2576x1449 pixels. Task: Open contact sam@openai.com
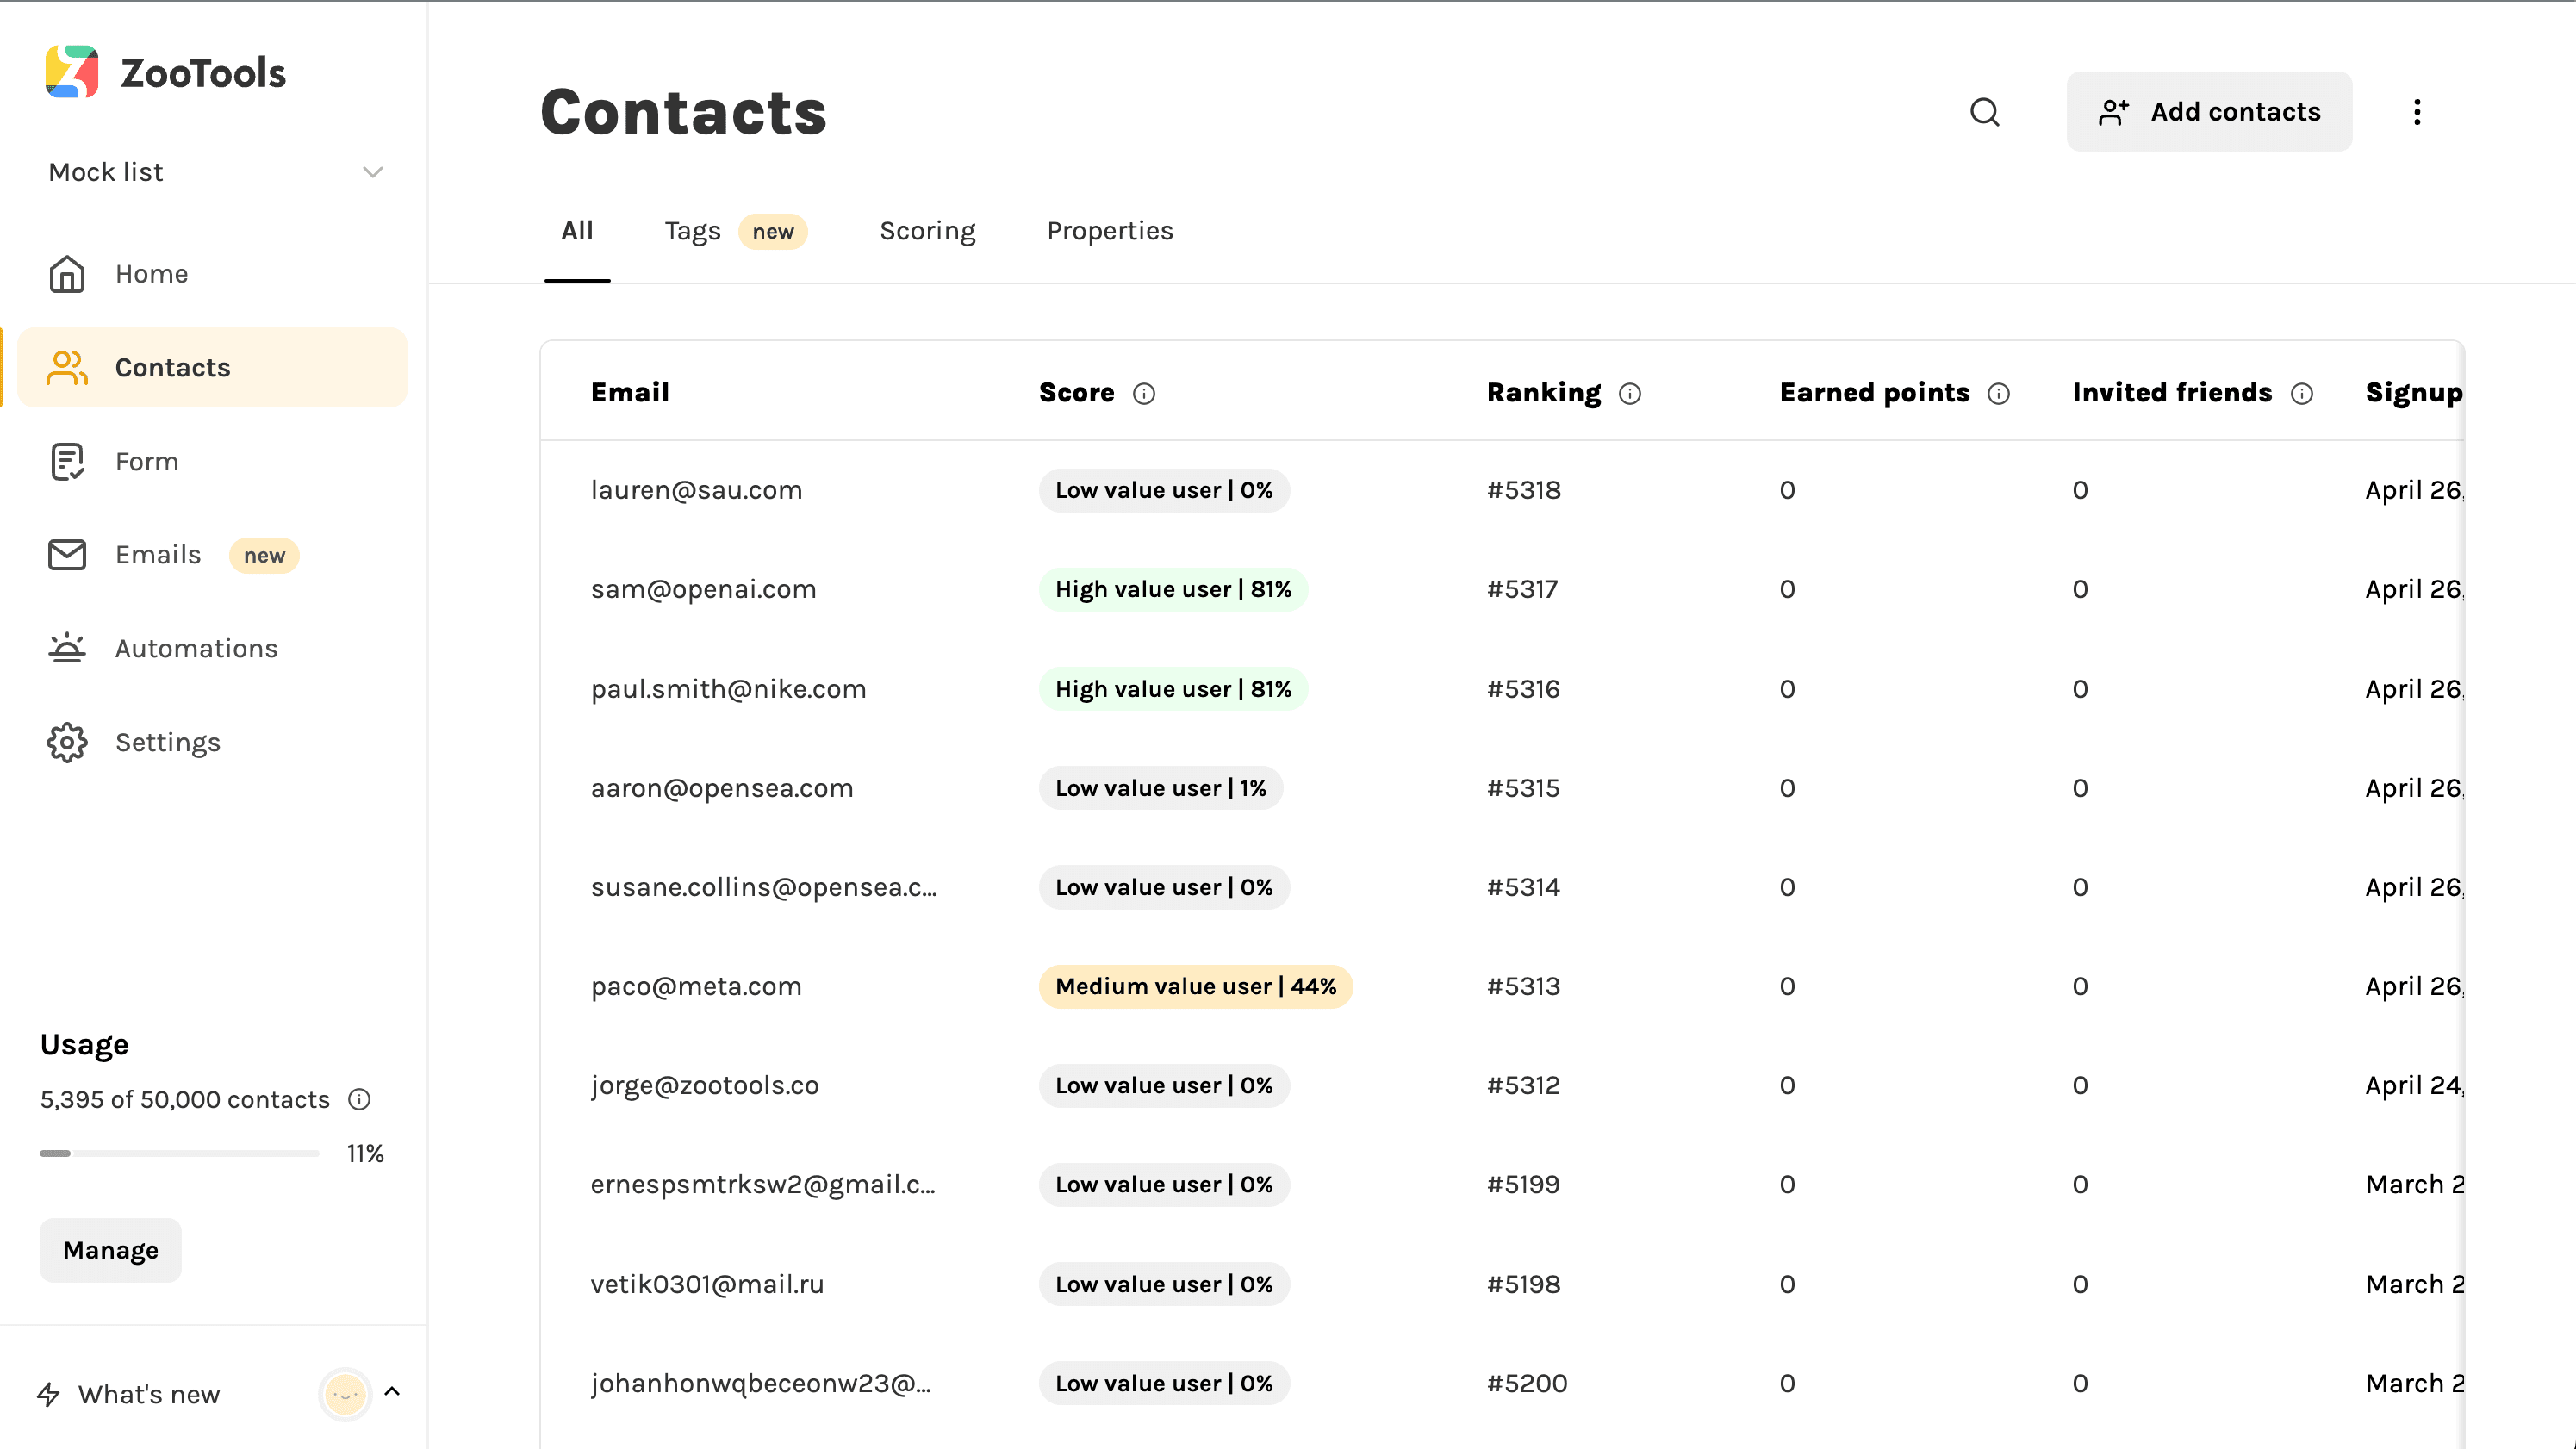(x=703, y=589)
